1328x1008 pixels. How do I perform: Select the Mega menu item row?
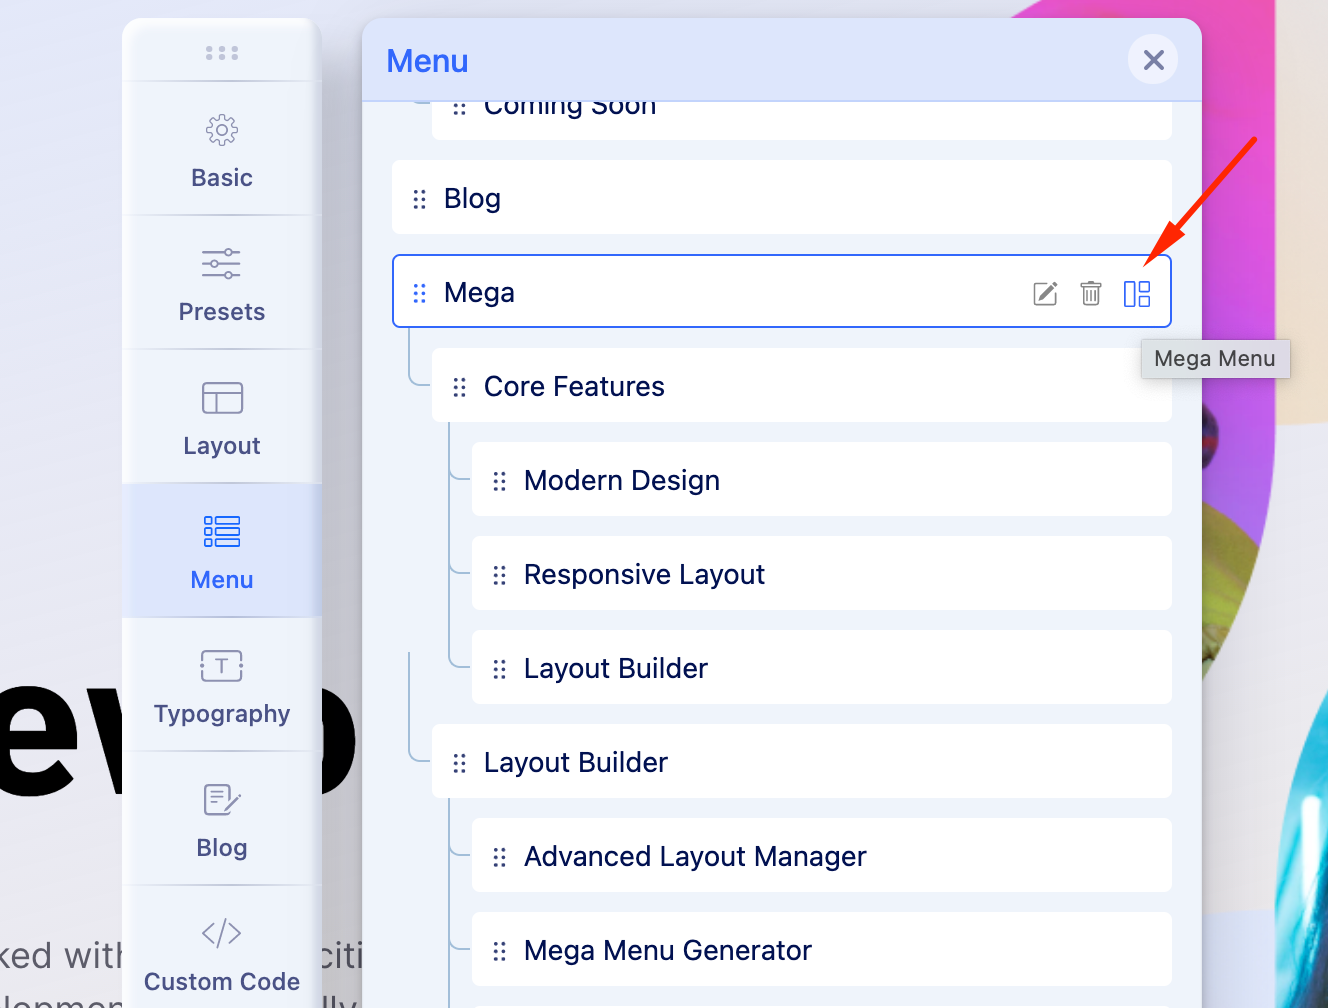(x=782, y=291)
